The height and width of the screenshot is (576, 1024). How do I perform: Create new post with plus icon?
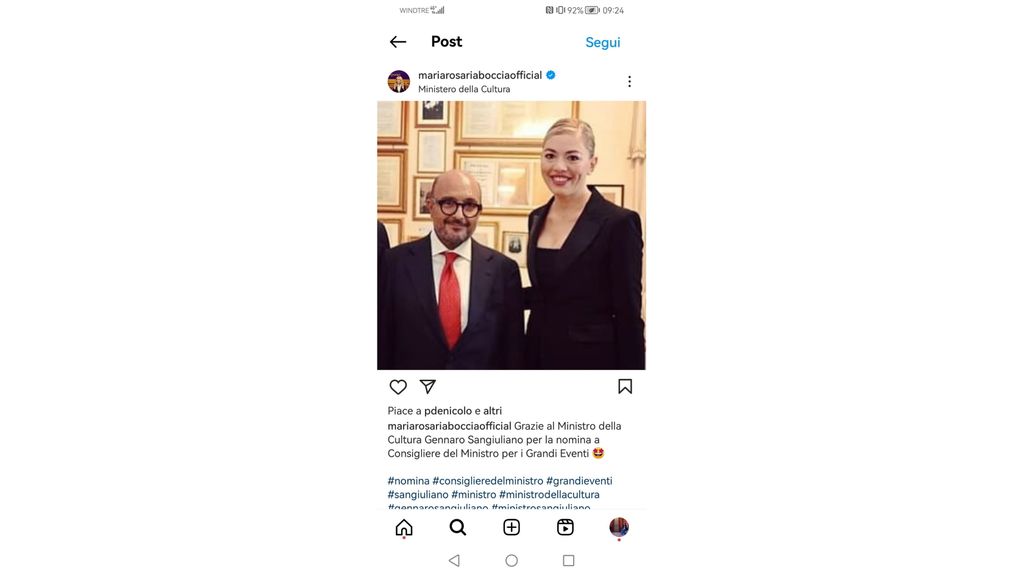[511, 527]
